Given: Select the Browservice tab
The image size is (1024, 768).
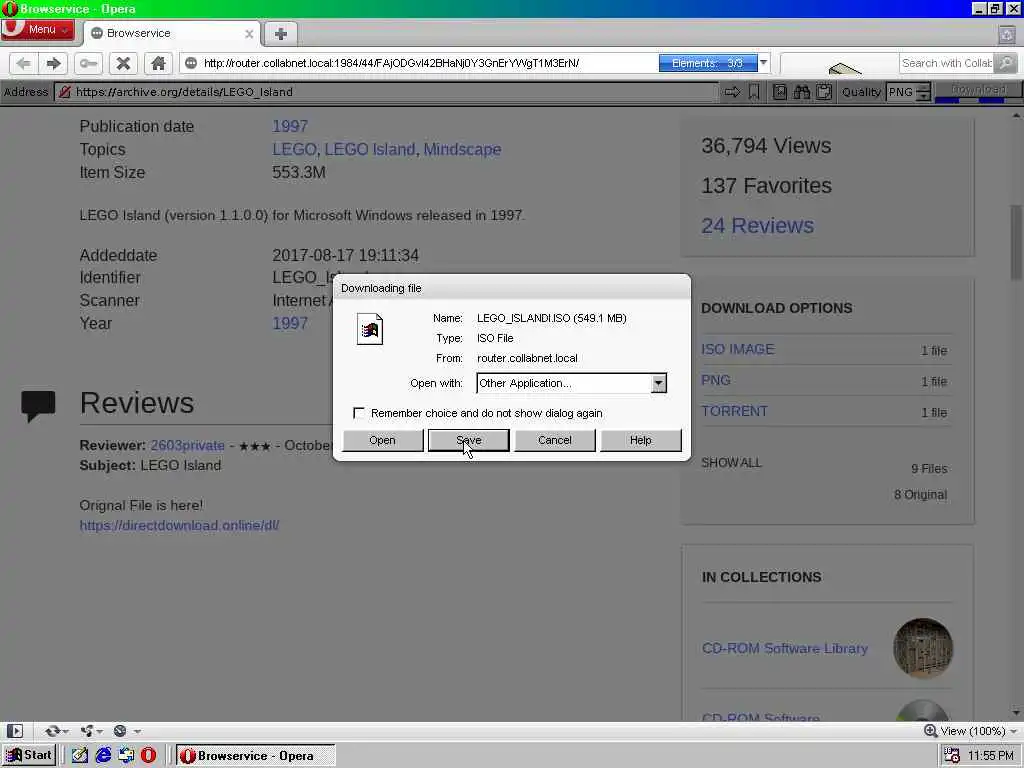Looking at the screenshot, I should (172, 34).
